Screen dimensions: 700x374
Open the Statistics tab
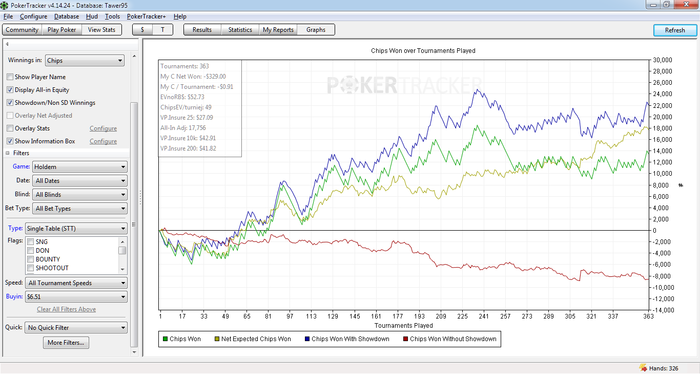[x=240, y=30]
